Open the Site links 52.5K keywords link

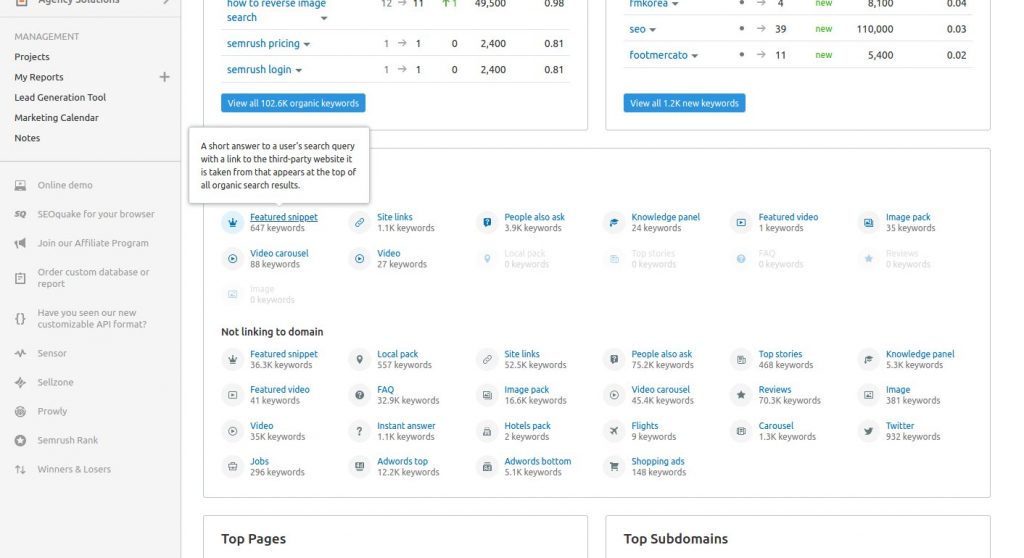(522, 353)
